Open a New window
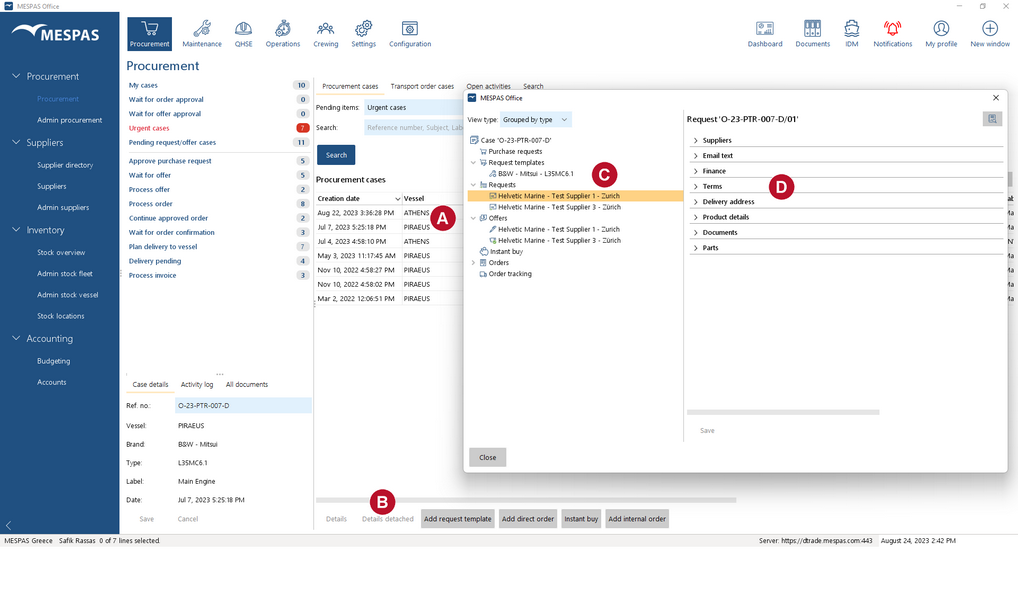The image size is (1018, 601). coord(989,34)
